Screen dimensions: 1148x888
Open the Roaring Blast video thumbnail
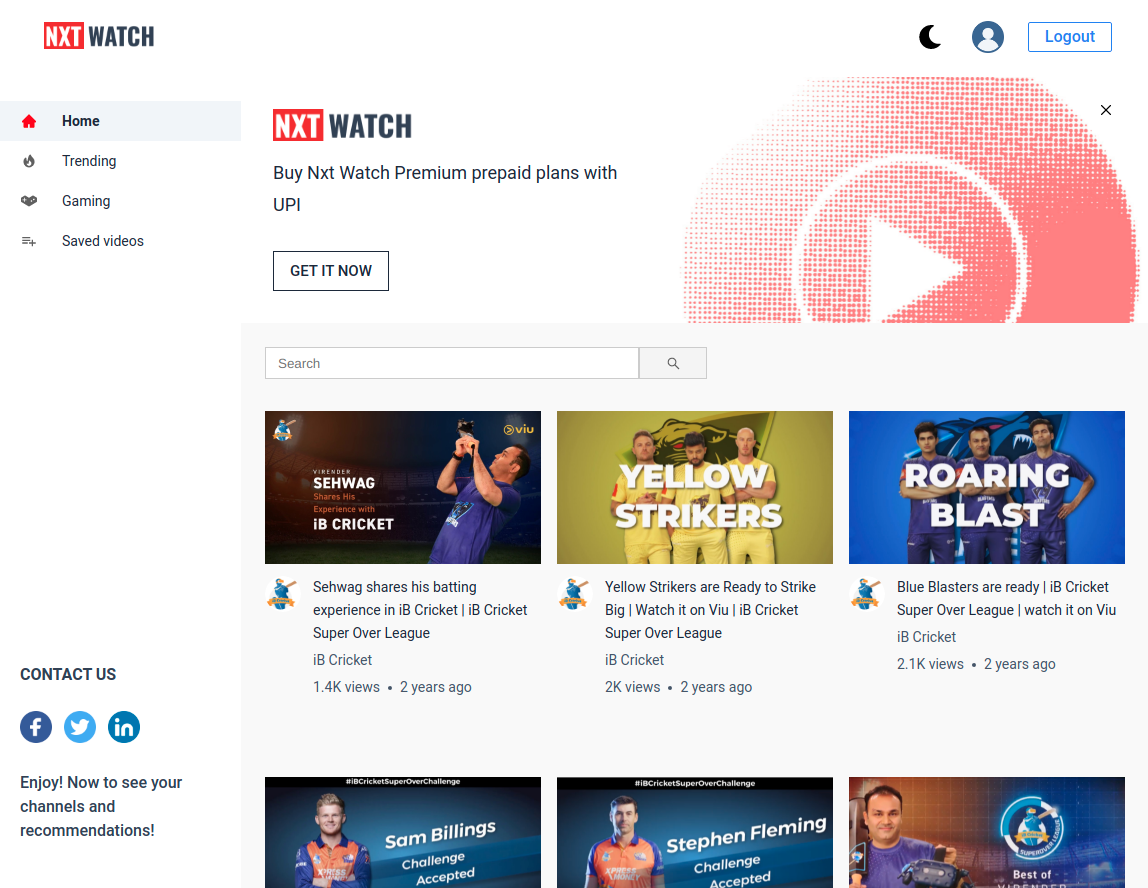(987, 487)
